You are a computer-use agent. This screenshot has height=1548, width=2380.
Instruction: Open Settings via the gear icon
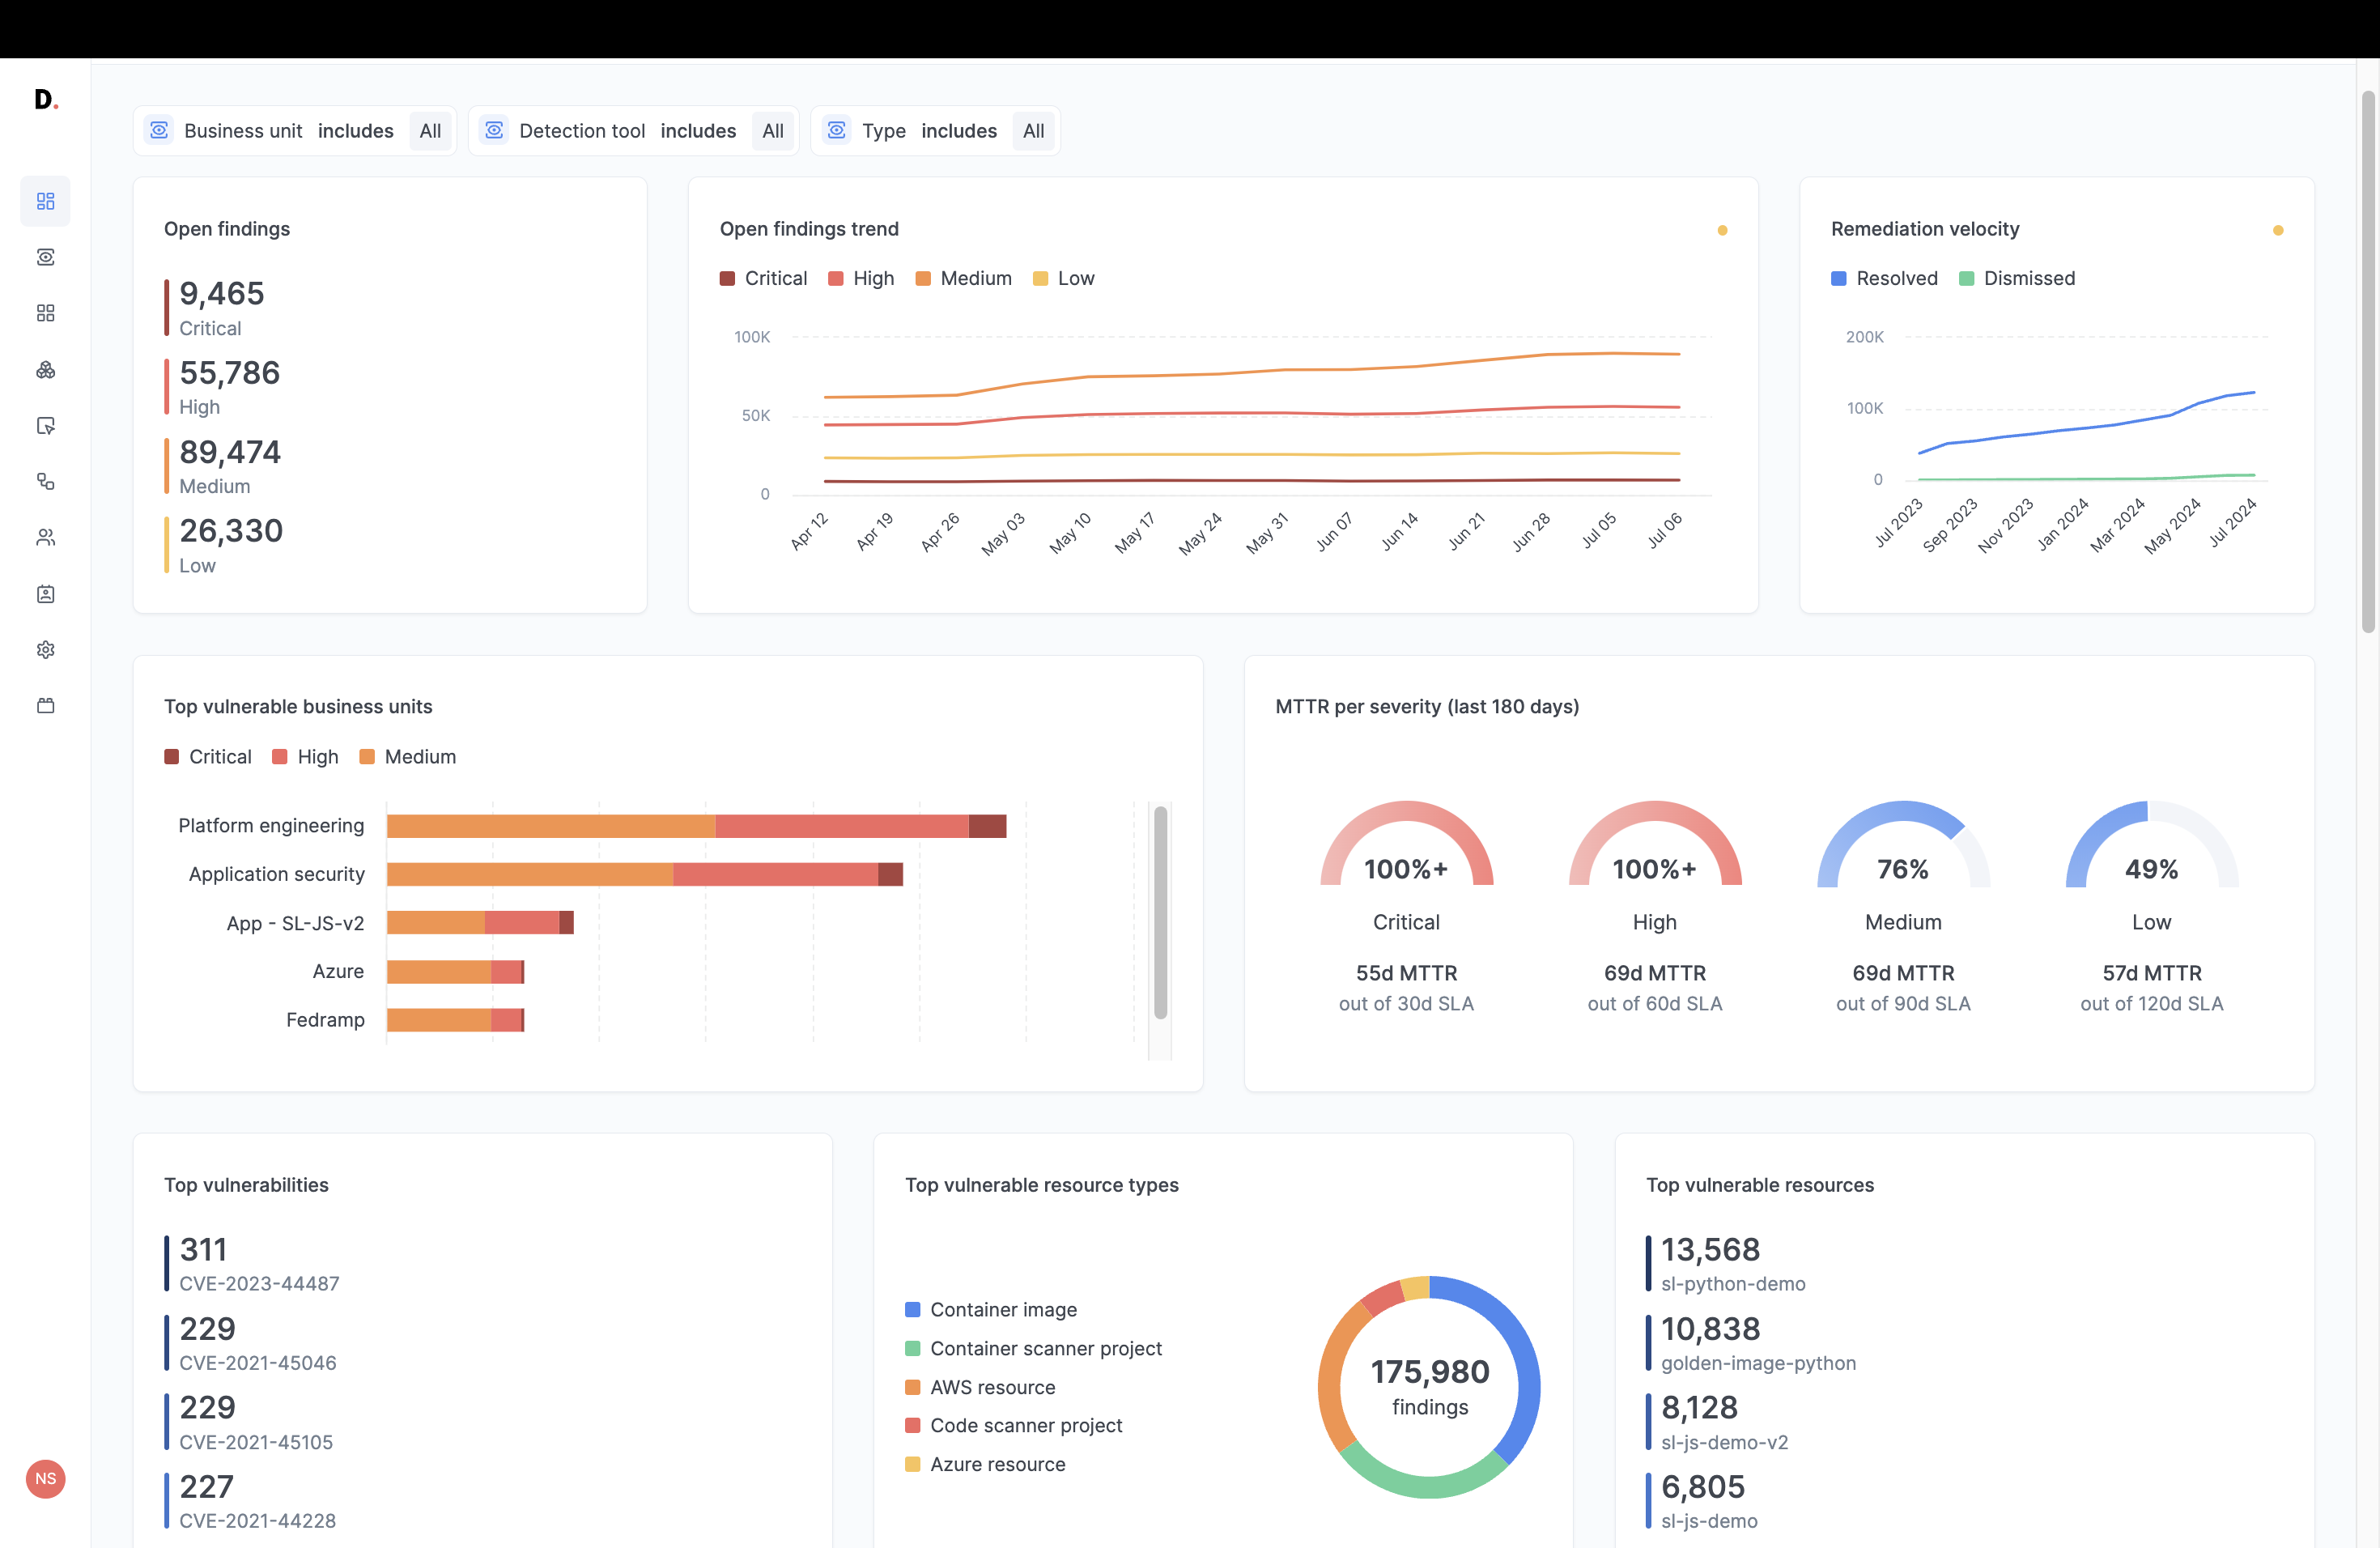(x=45, y=649)
